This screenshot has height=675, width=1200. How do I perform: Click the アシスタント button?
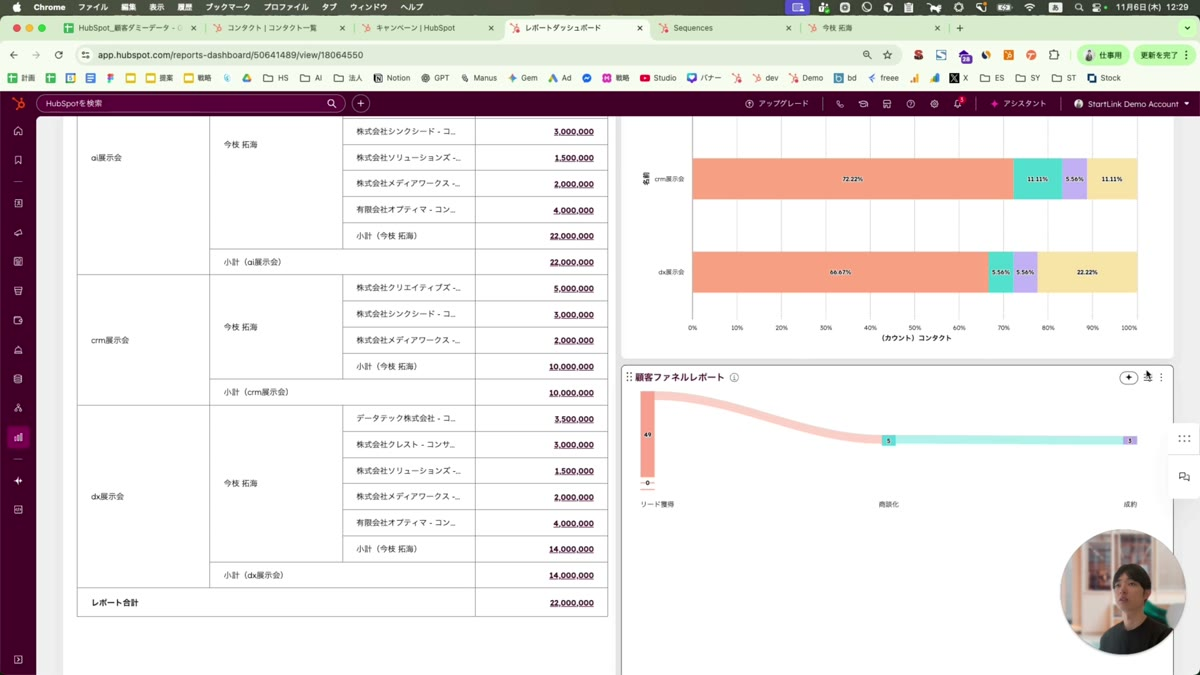point(1018,104)
